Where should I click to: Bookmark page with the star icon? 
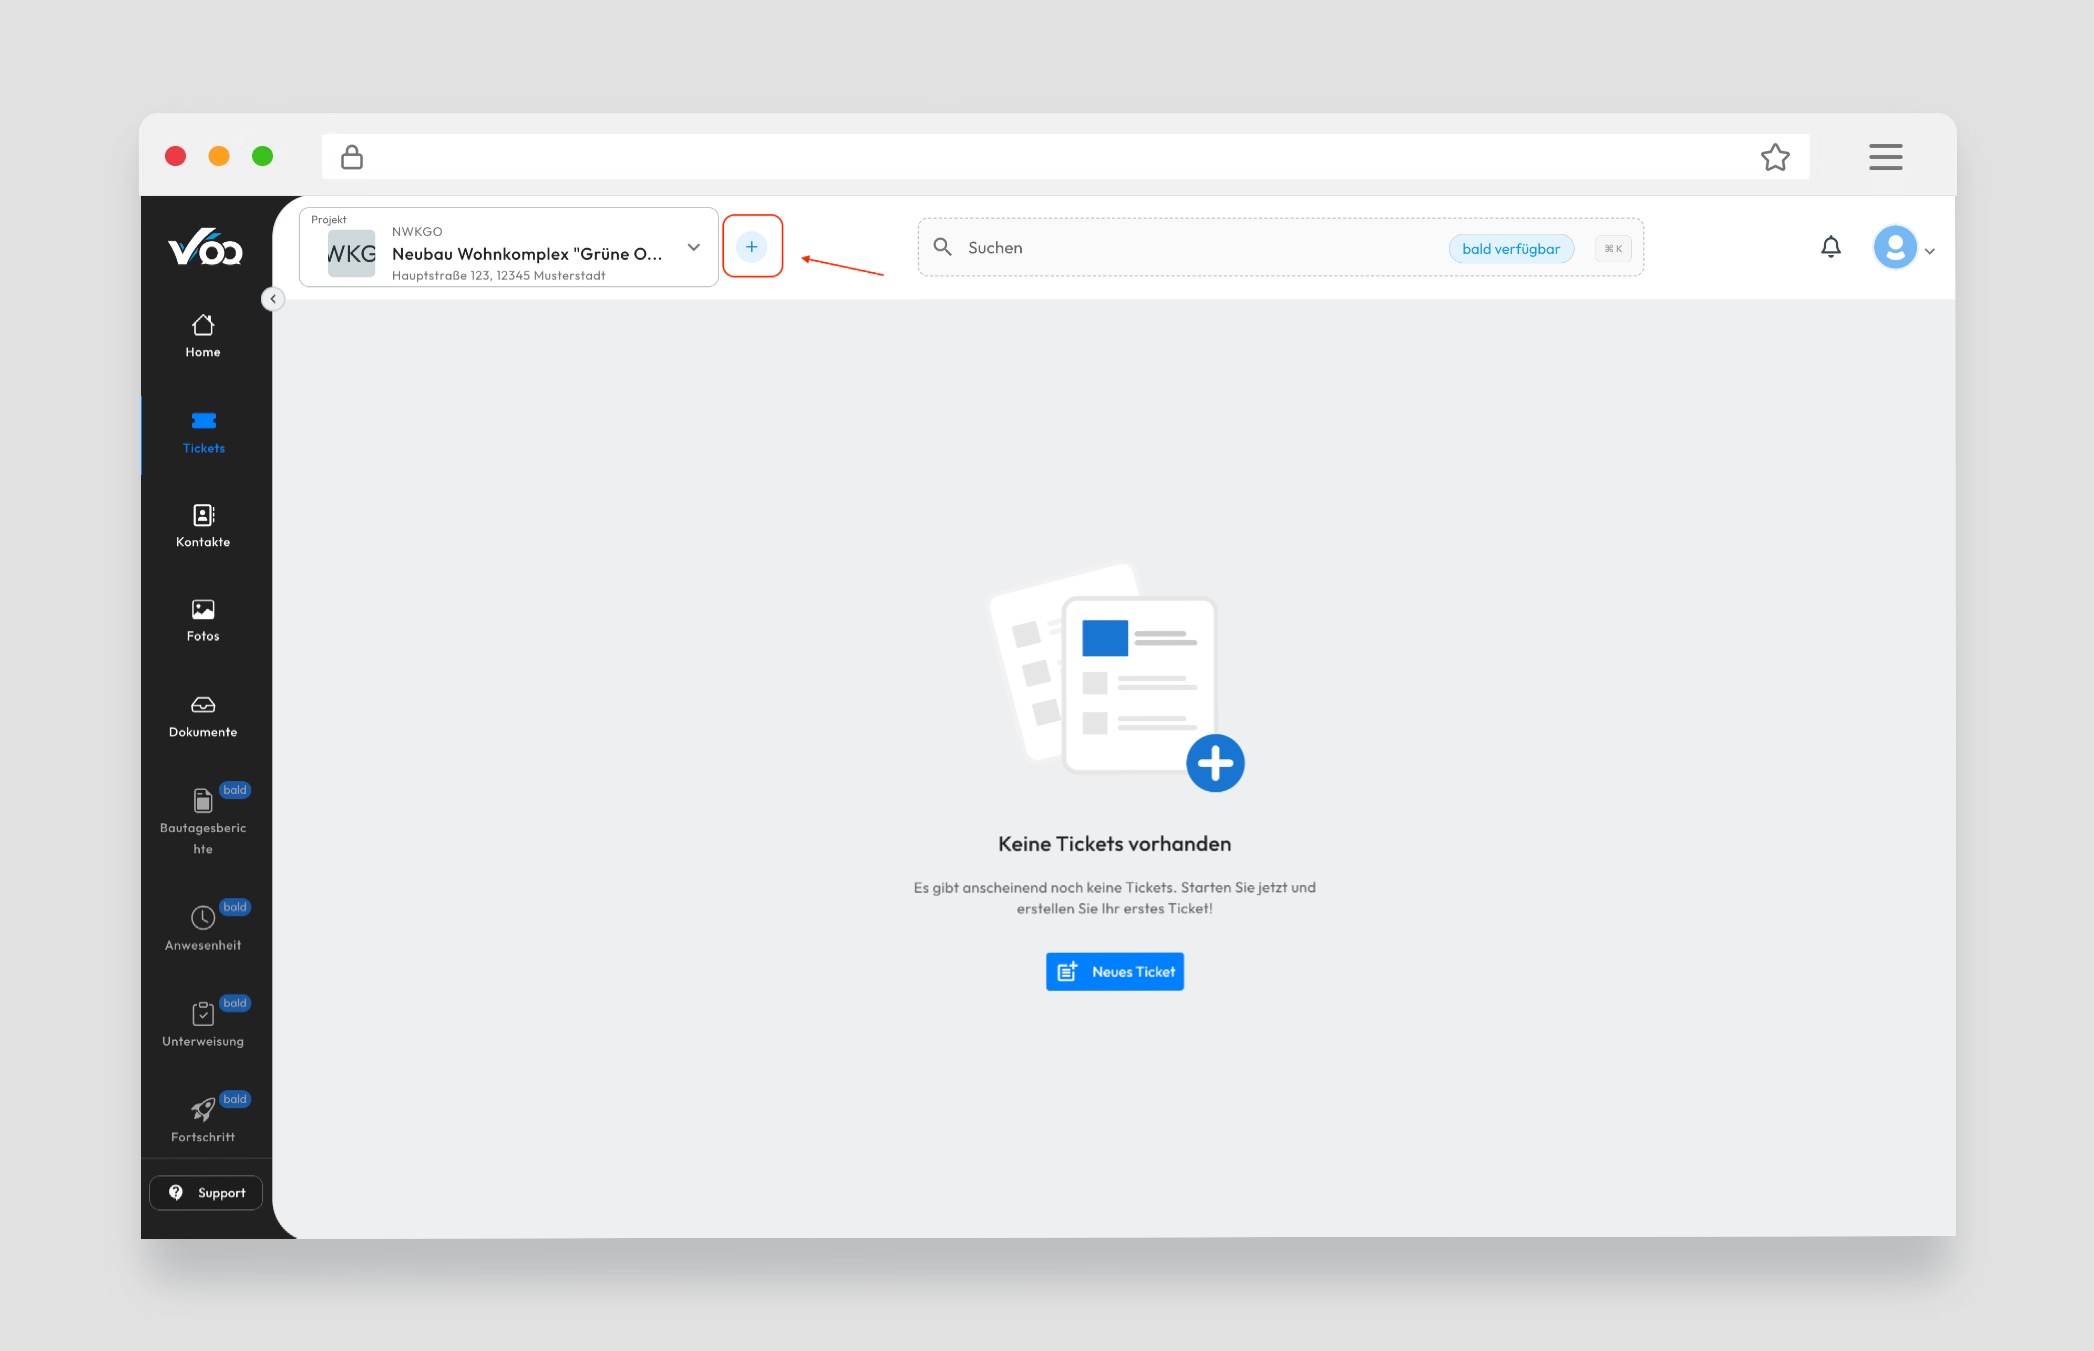coord(1775,157)
